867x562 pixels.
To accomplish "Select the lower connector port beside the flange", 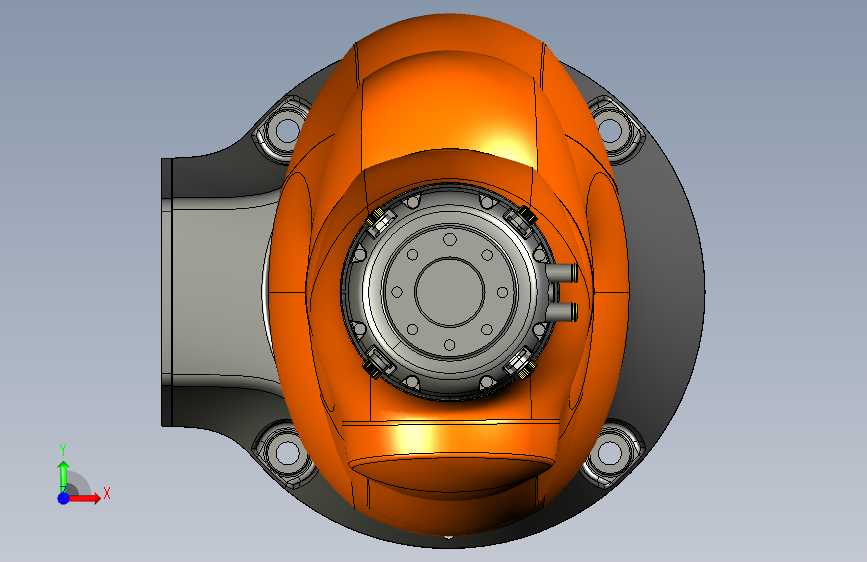I will 562,311.
